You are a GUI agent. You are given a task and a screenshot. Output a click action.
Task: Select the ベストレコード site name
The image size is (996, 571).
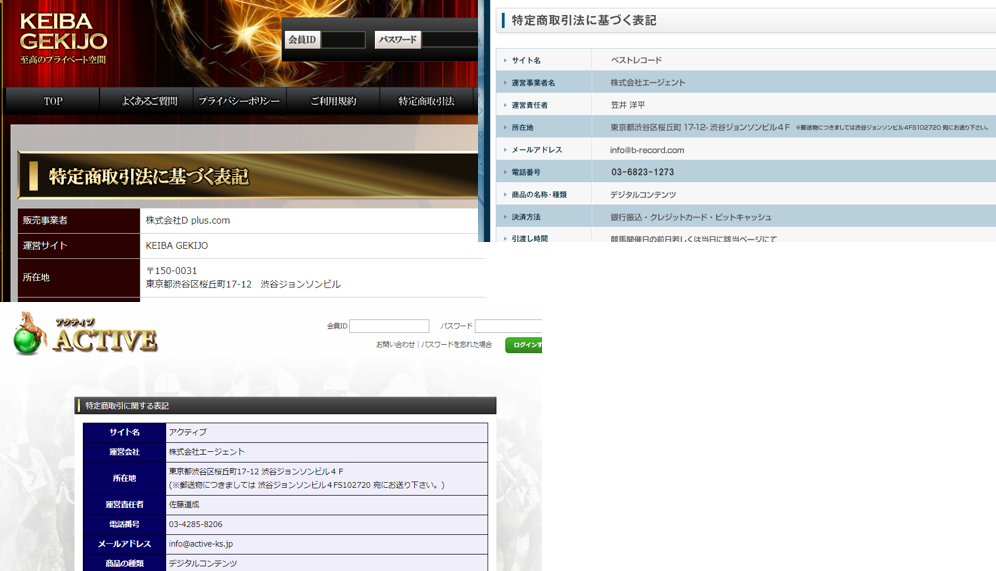point(636,60)
